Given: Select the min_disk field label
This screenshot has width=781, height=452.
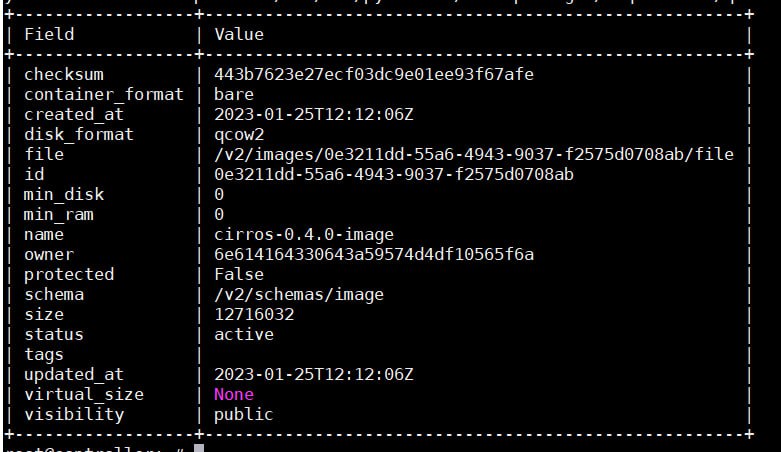Looking at the screenshot, I should (x=64, y=194).
